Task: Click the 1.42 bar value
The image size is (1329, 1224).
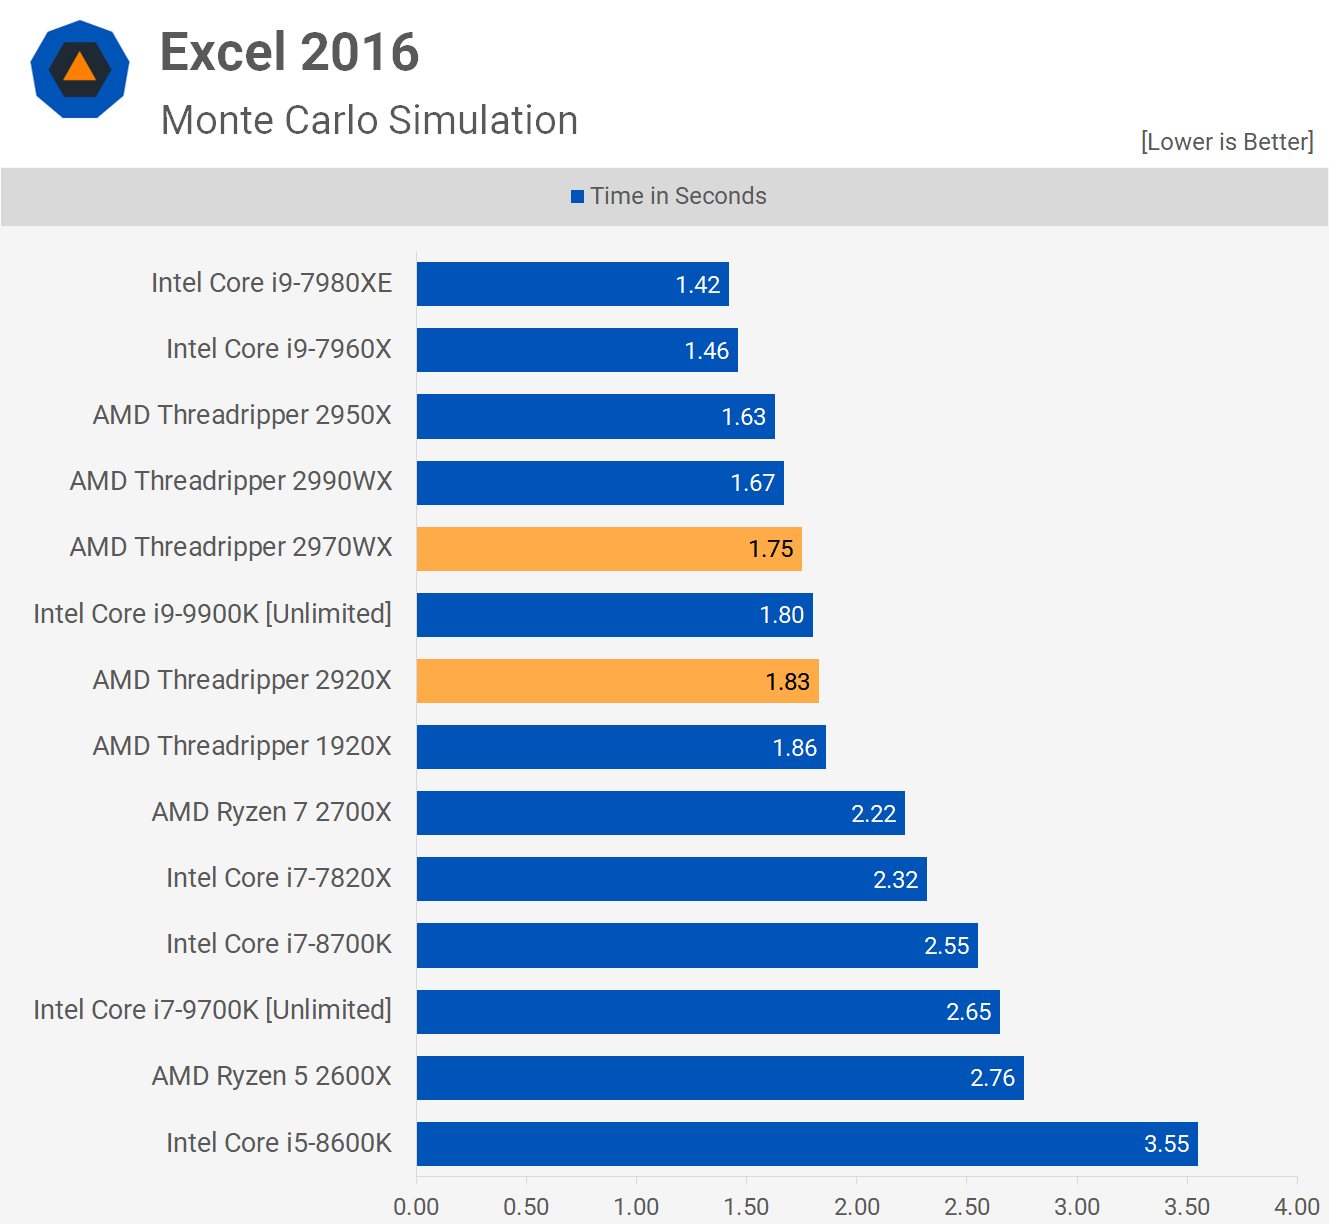Action: pos(698,285)
